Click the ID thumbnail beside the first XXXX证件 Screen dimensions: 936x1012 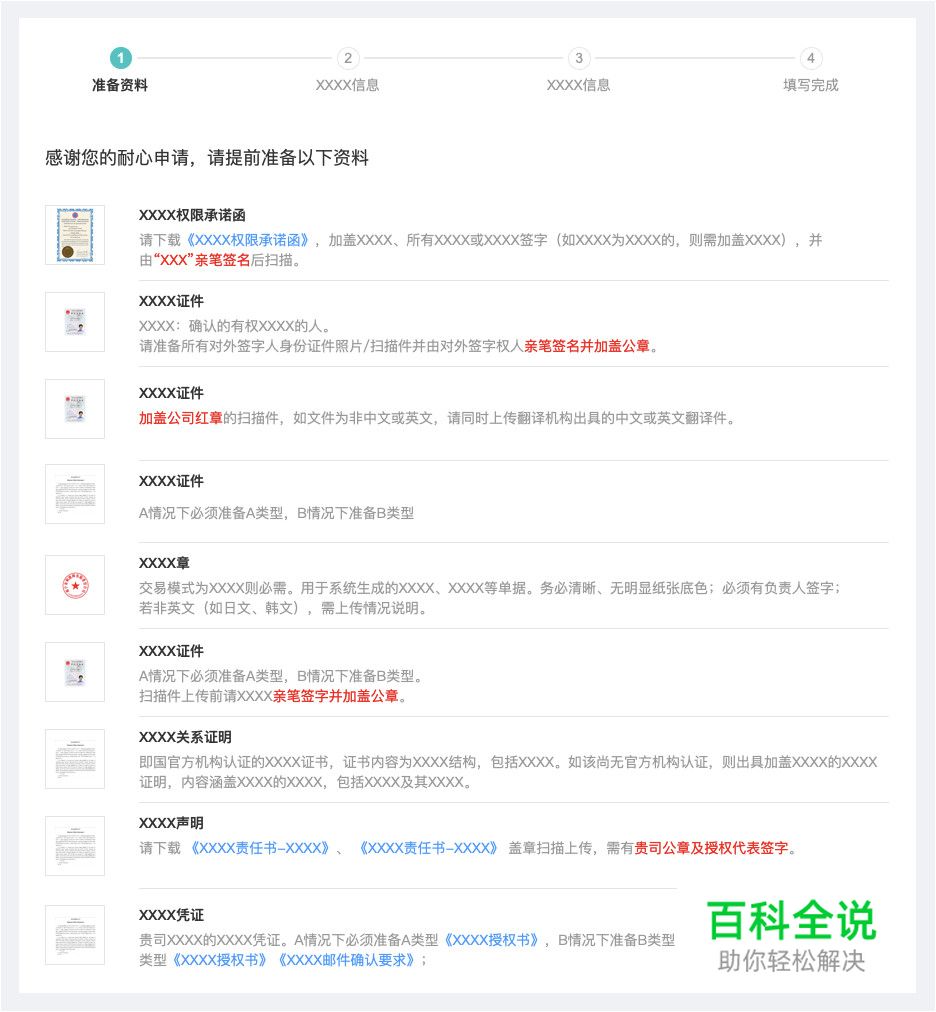click(x=74, y=322)
